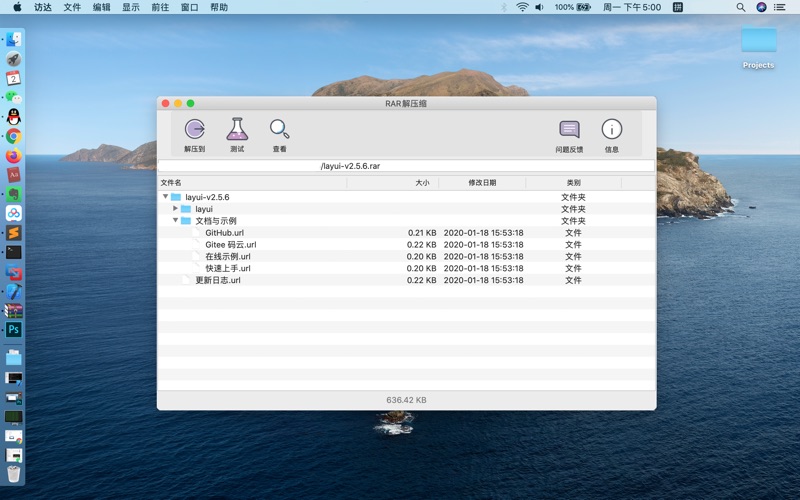
Task: Open the 文件 menu in the menu bar
Action: pyautogui.click(x=72, y=7)
